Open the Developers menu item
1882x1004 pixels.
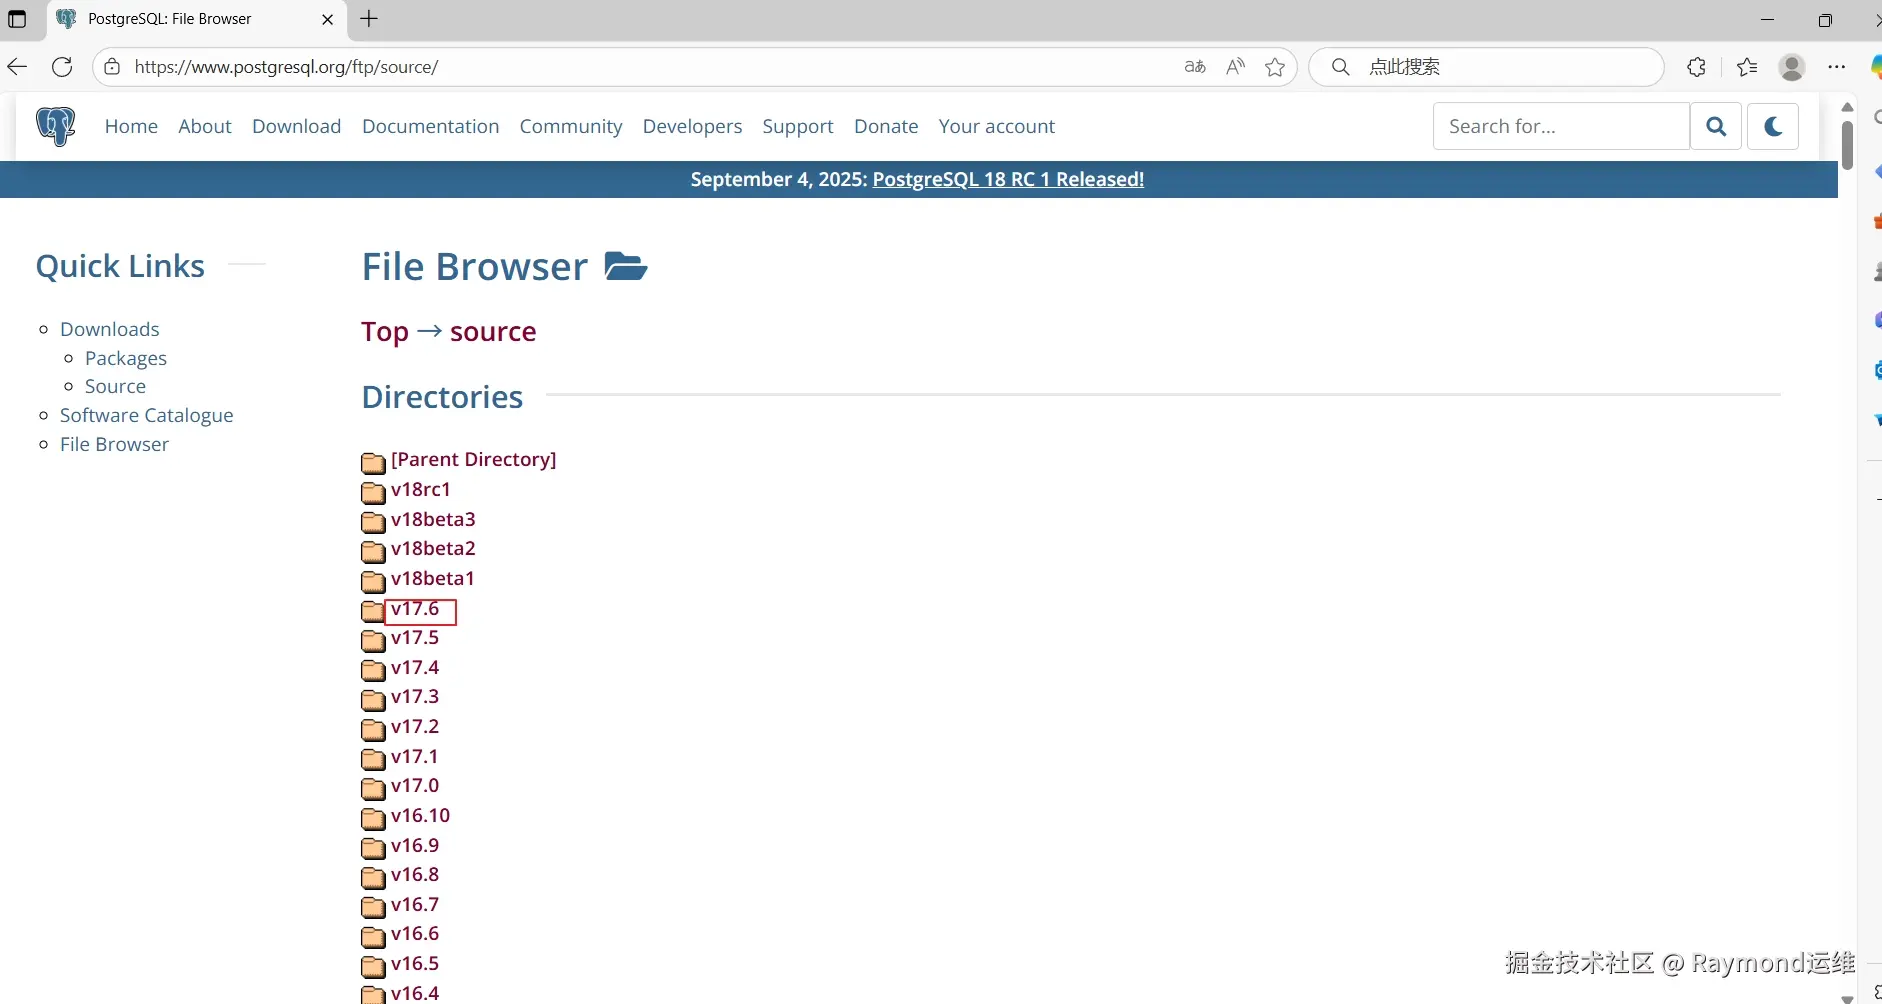(693, 126)
